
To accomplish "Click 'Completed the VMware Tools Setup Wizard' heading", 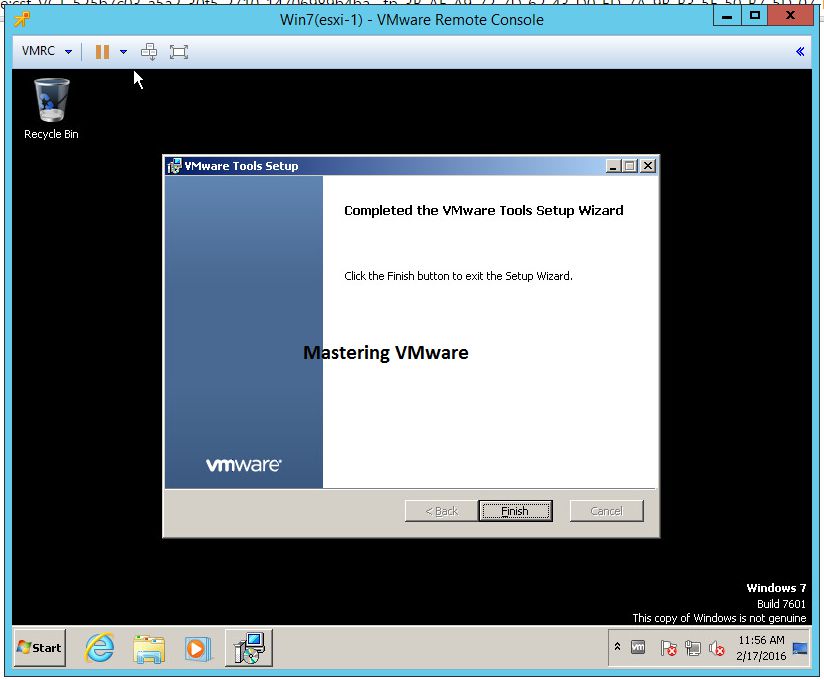I will tap(483, 210).
